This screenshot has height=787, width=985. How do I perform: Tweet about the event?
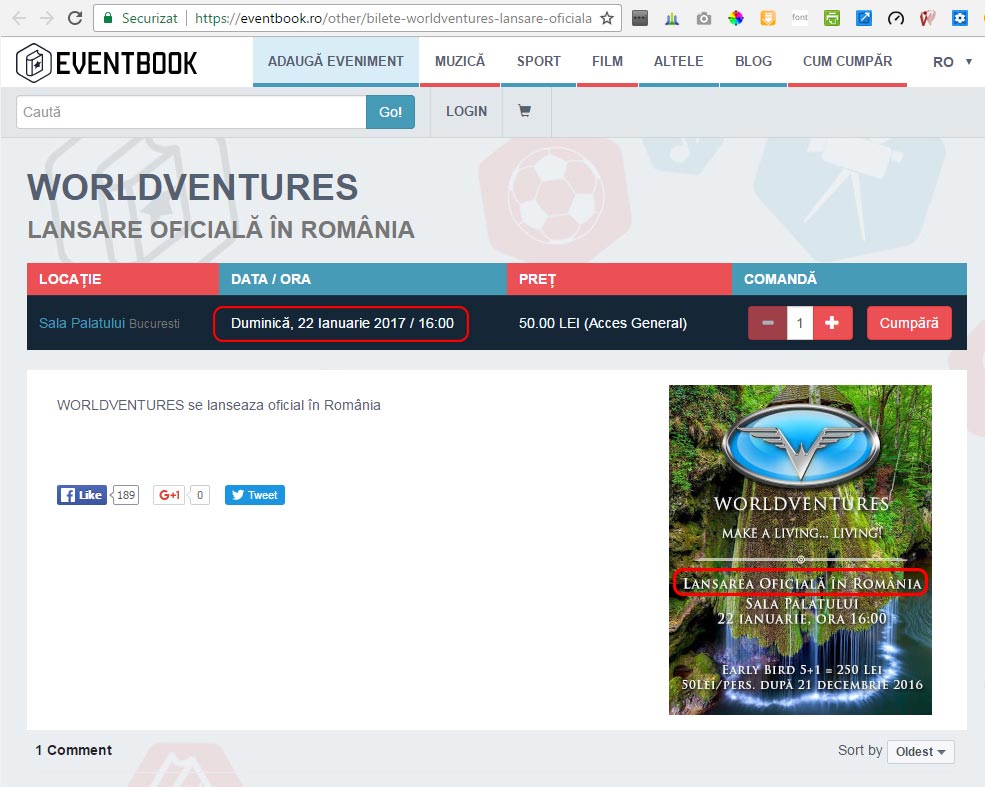point(254,495)
